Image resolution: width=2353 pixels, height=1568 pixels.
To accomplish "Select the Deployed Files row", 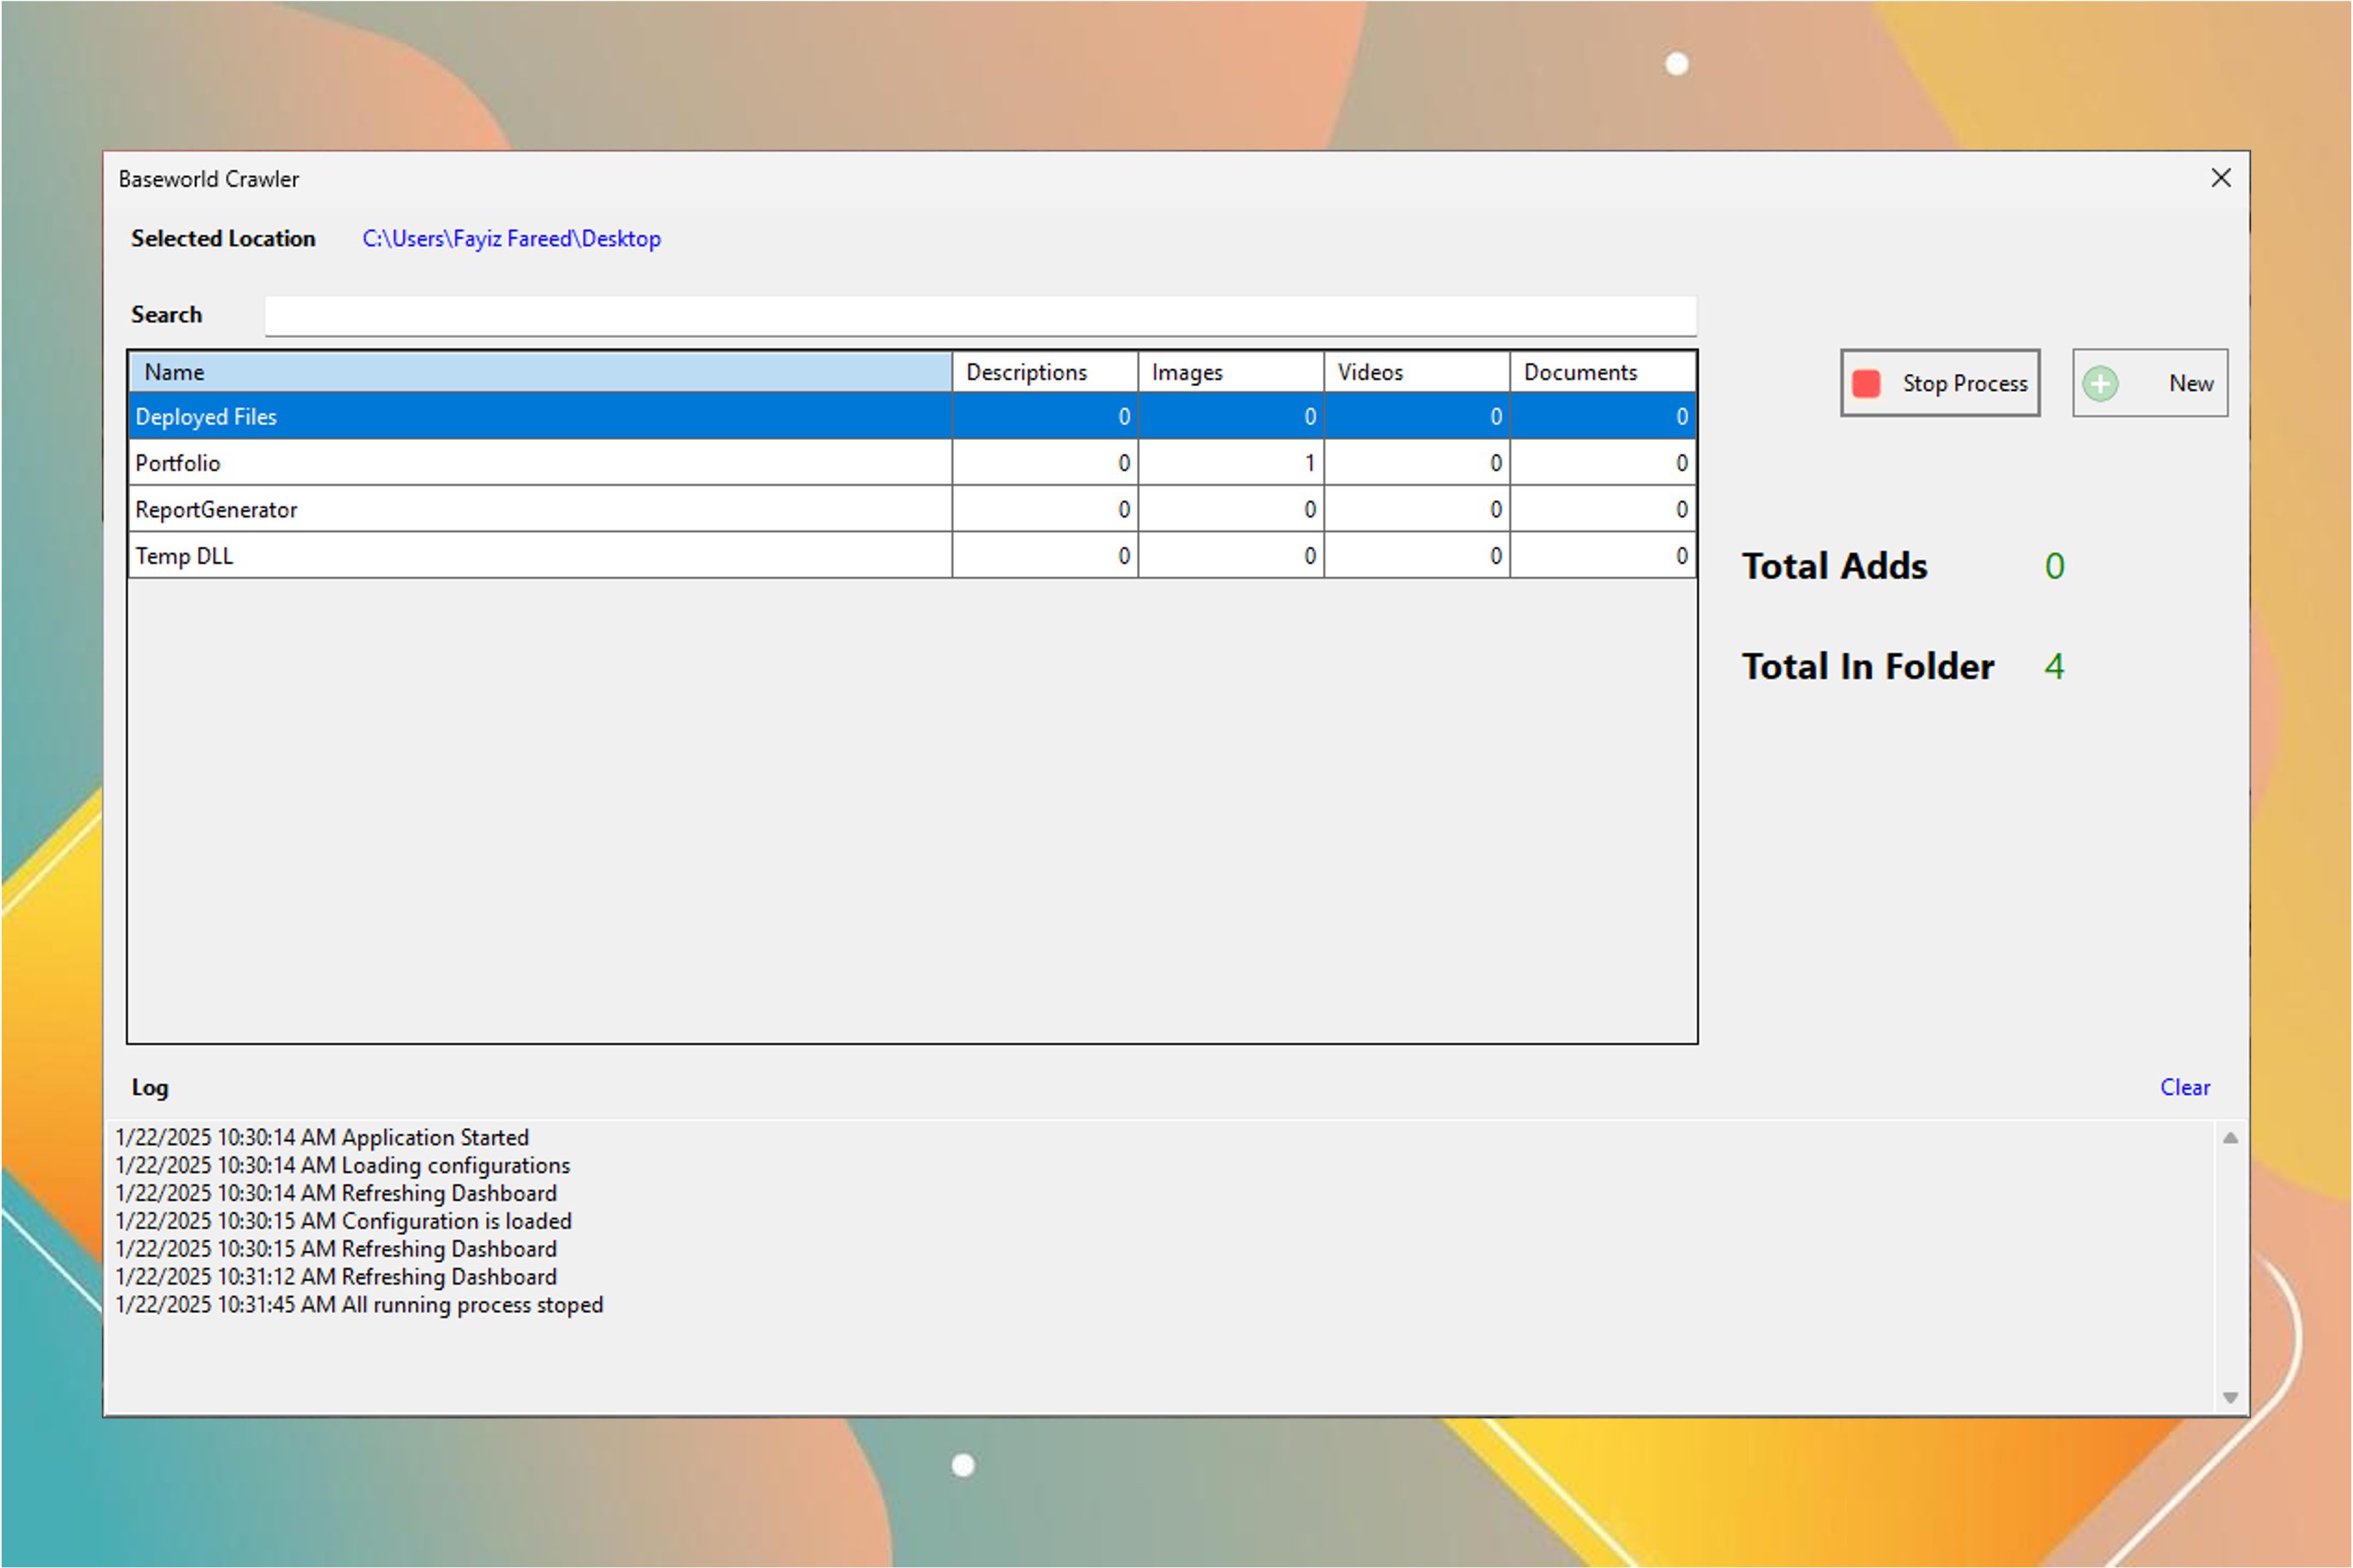I will 912,416.
